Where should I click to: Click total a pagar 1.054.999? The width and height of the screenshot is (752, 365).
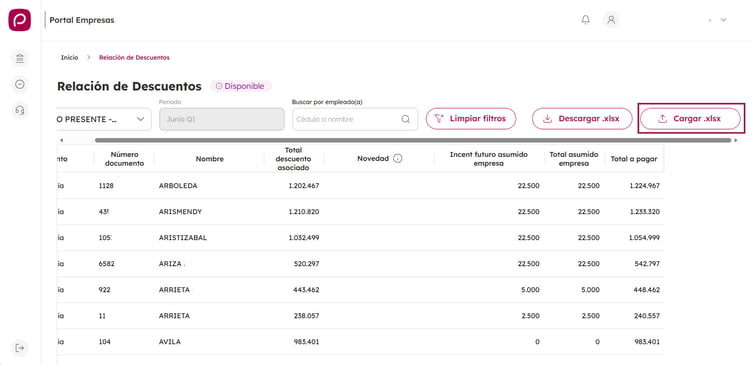coord(645,237)
